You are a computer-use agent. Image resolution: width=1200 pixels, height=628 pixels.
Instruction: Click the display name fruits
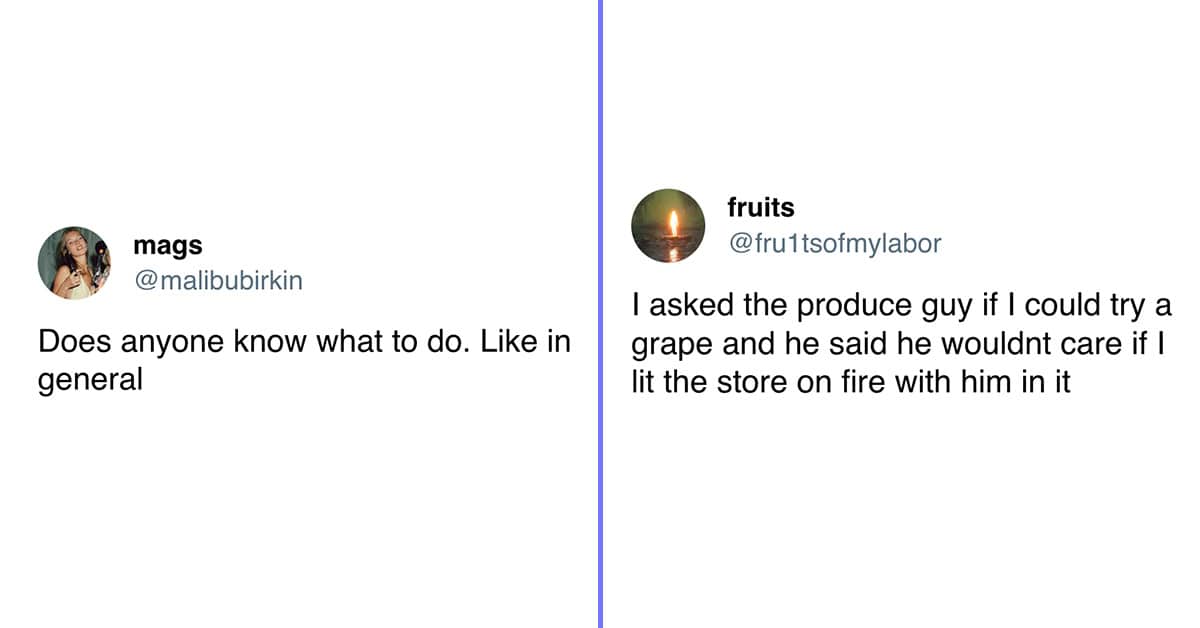point(761,207)
